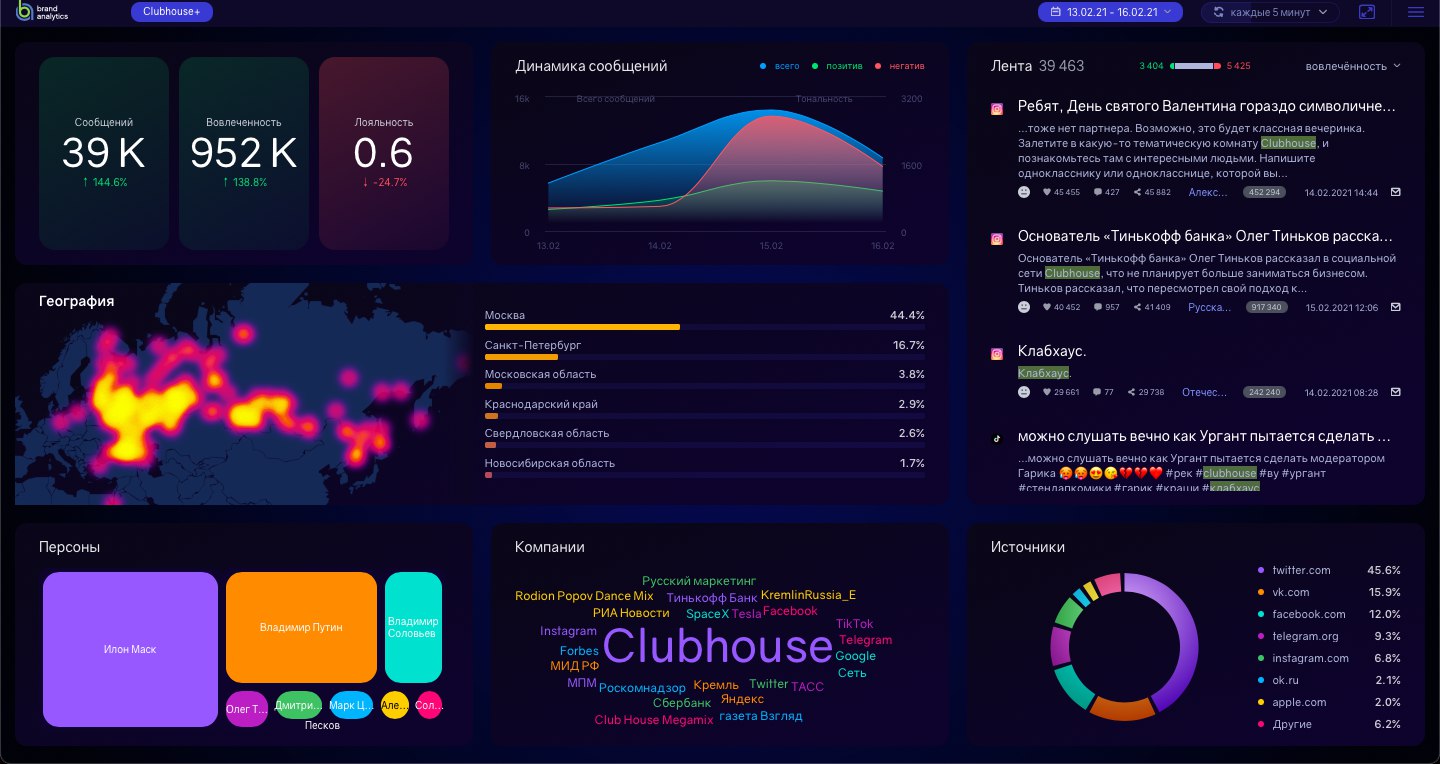The image size is (1440, 764).
Task: Click 'instagram.com' source legend entry
Action: pos(1330,658)
